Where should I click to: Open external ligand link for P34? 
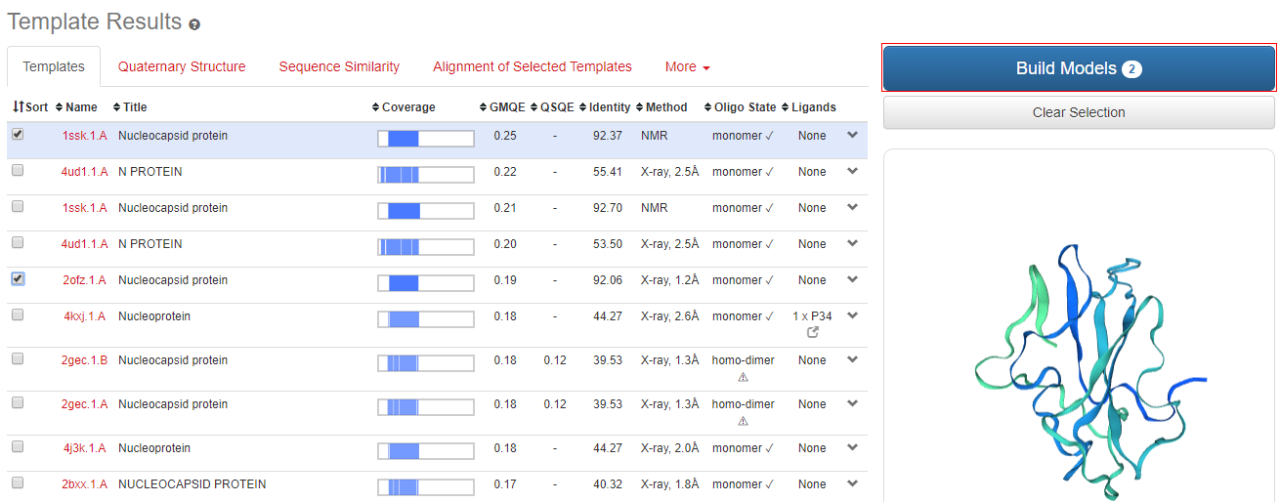(813, 333)
